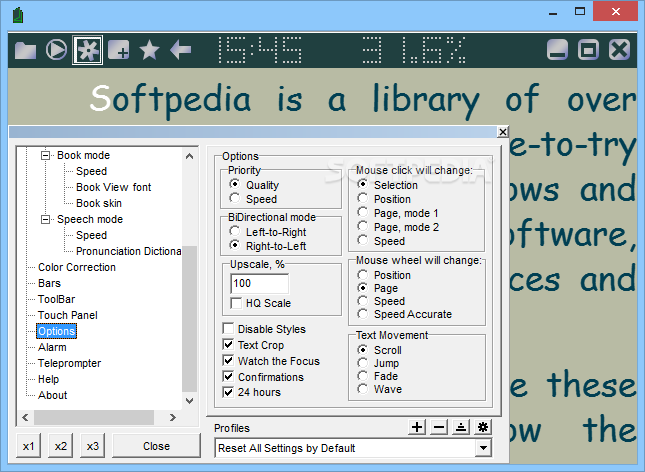Image resolution: width=645 pixels, height=472 pixels.
Task: Open ToolBar settings in tree
Action: pyautogui.click(x=56, y=299)
